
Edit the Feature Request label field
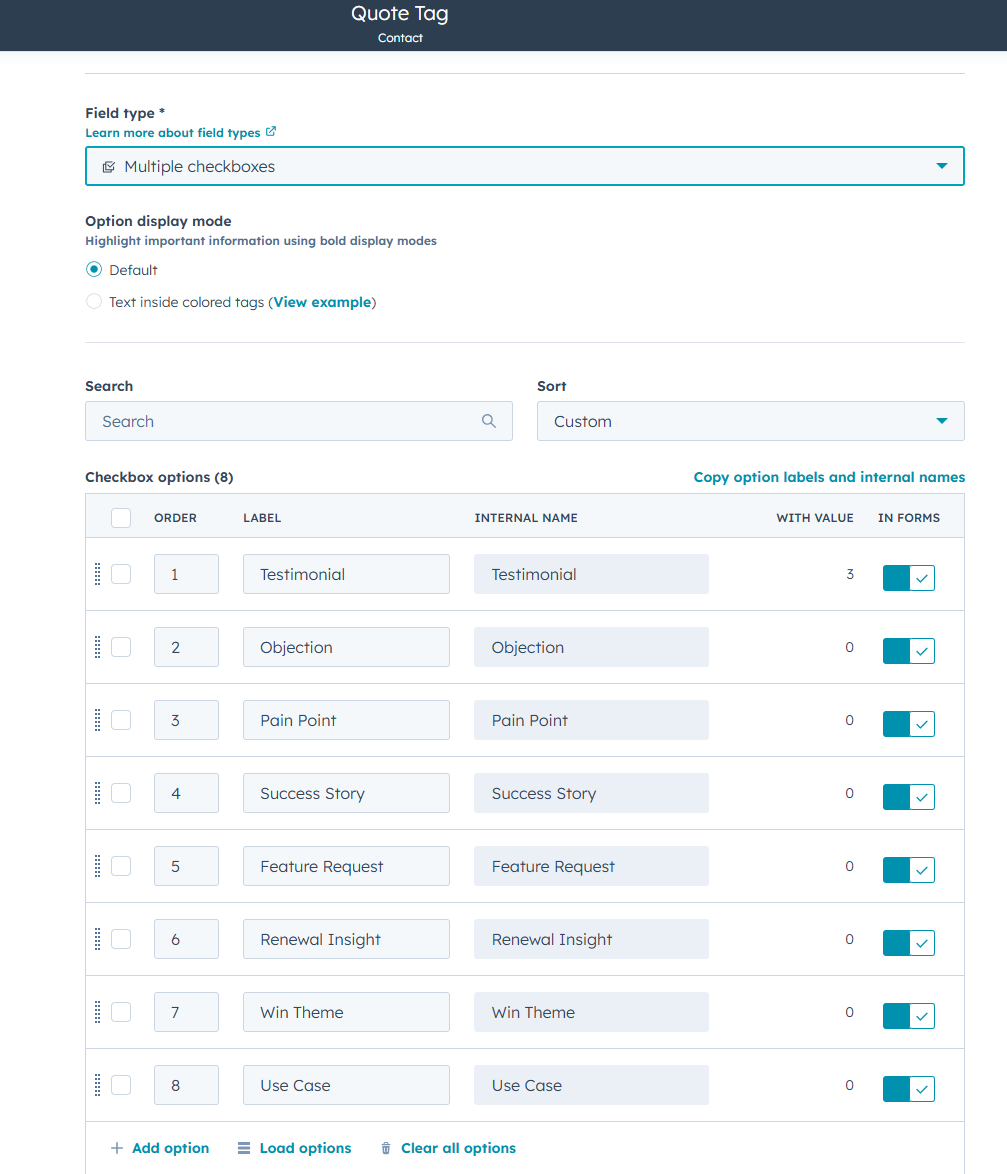click(x=346, y=866)
